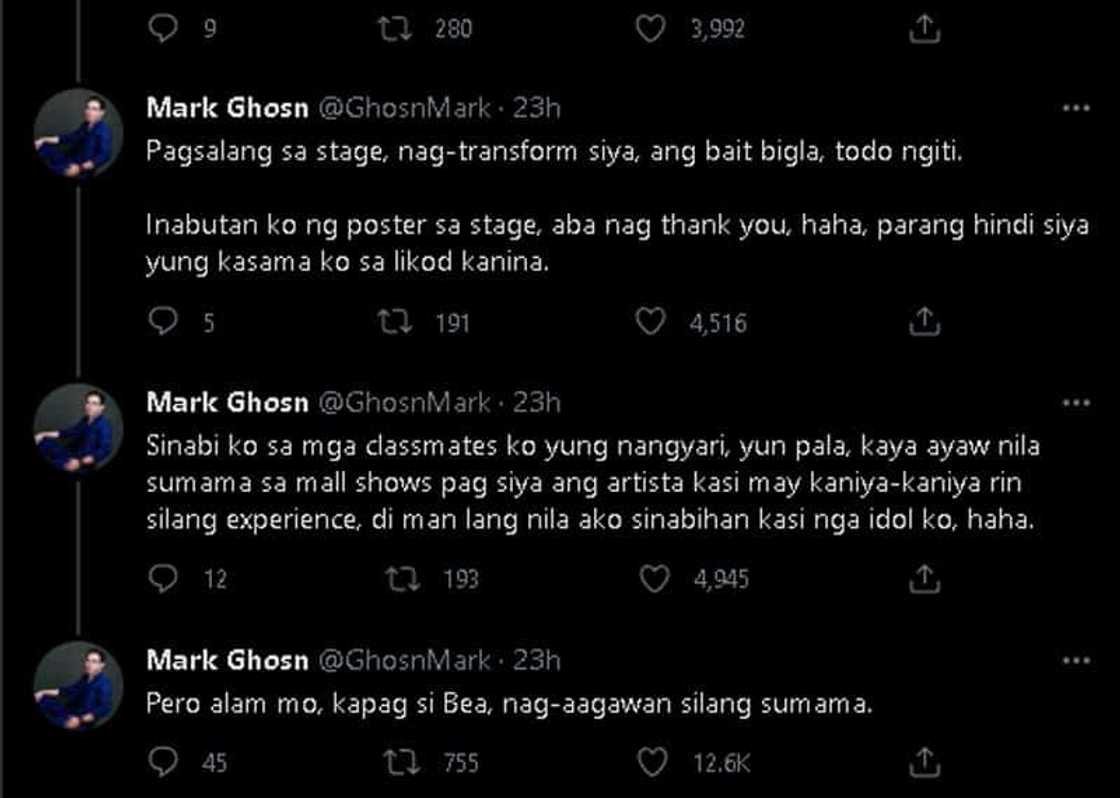Viewport: 1120px width, 798px height.
Task: Like the top tweet with 3,992 likes
Action: coord(651,30)
